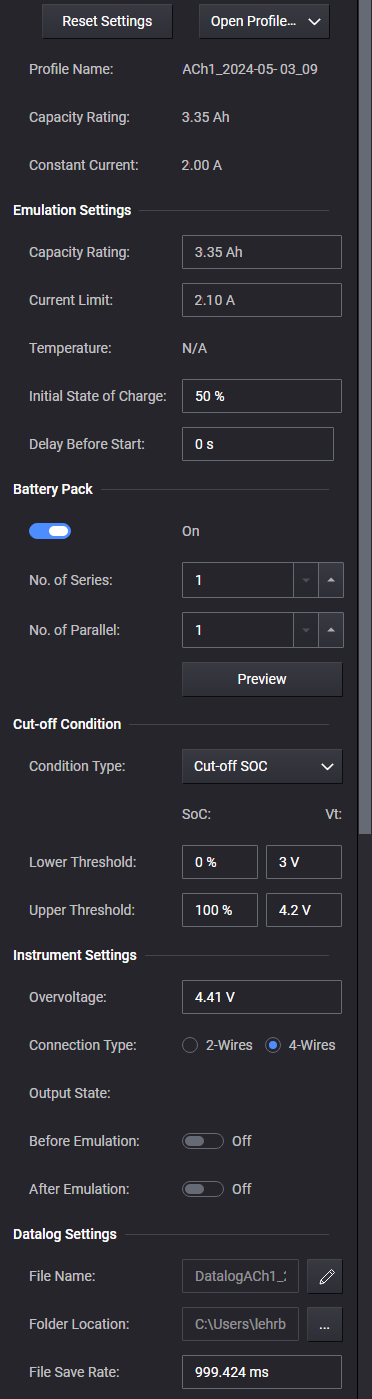The height and width of the screenshot is (1399, 372).
Task: Click the Upper Threshold SoC field
Action: pyautogui.click(x=220, y=910)
